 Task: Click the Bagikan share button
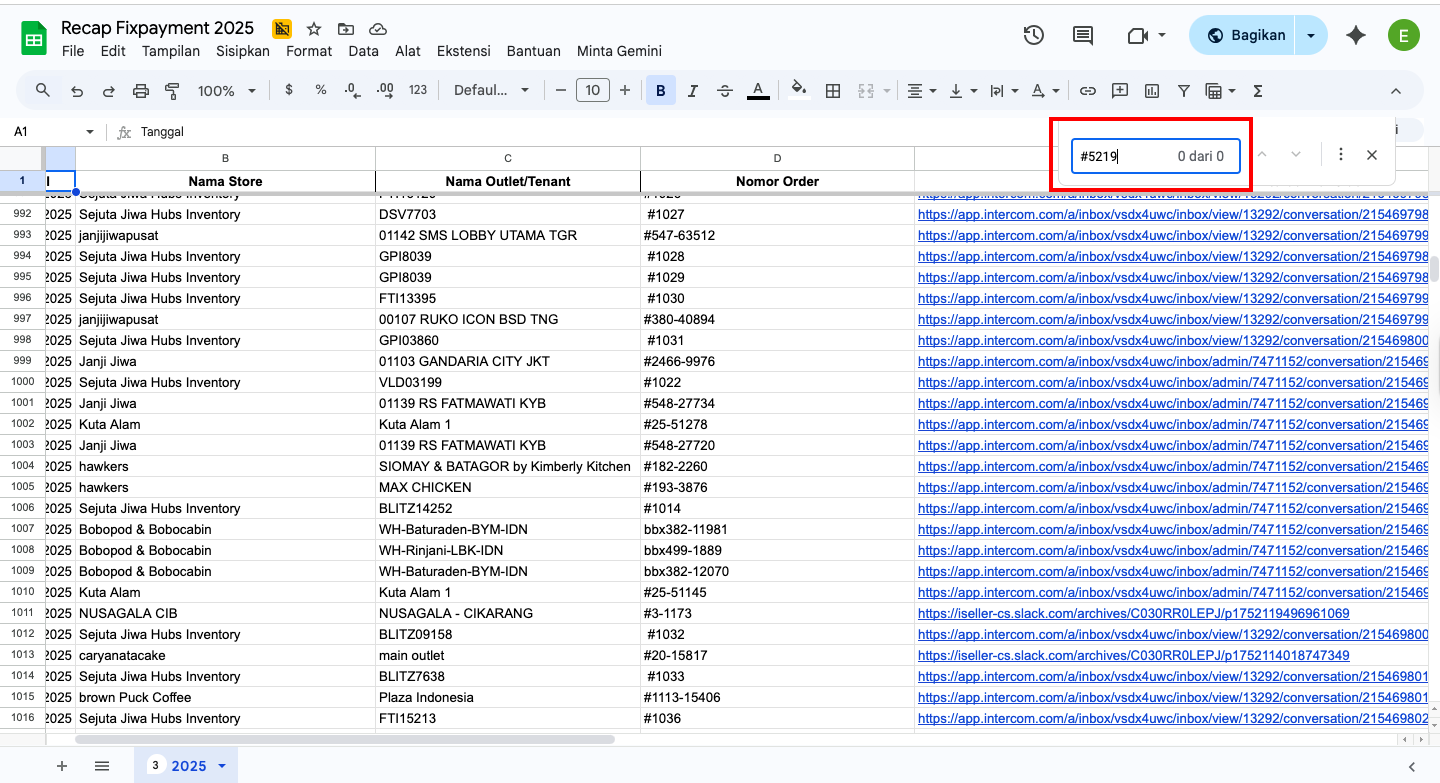[1245, 36]
